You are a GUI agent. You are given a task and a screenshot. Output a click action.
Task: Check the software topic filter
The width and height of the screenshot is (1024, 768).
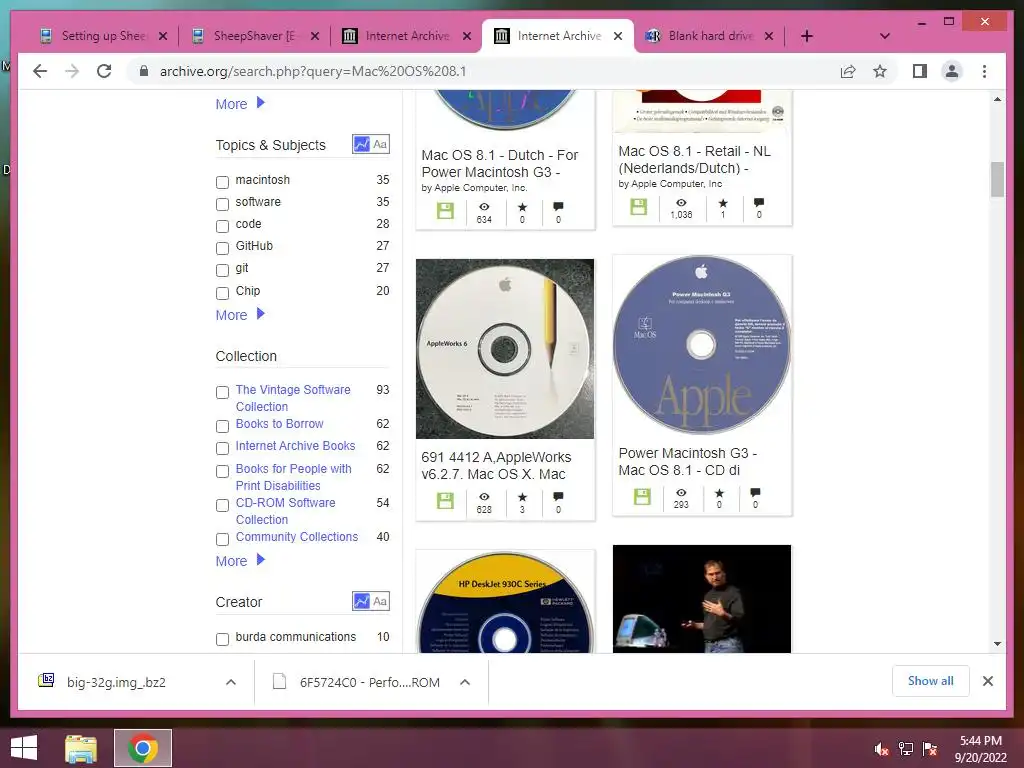[x=222, y=204]
